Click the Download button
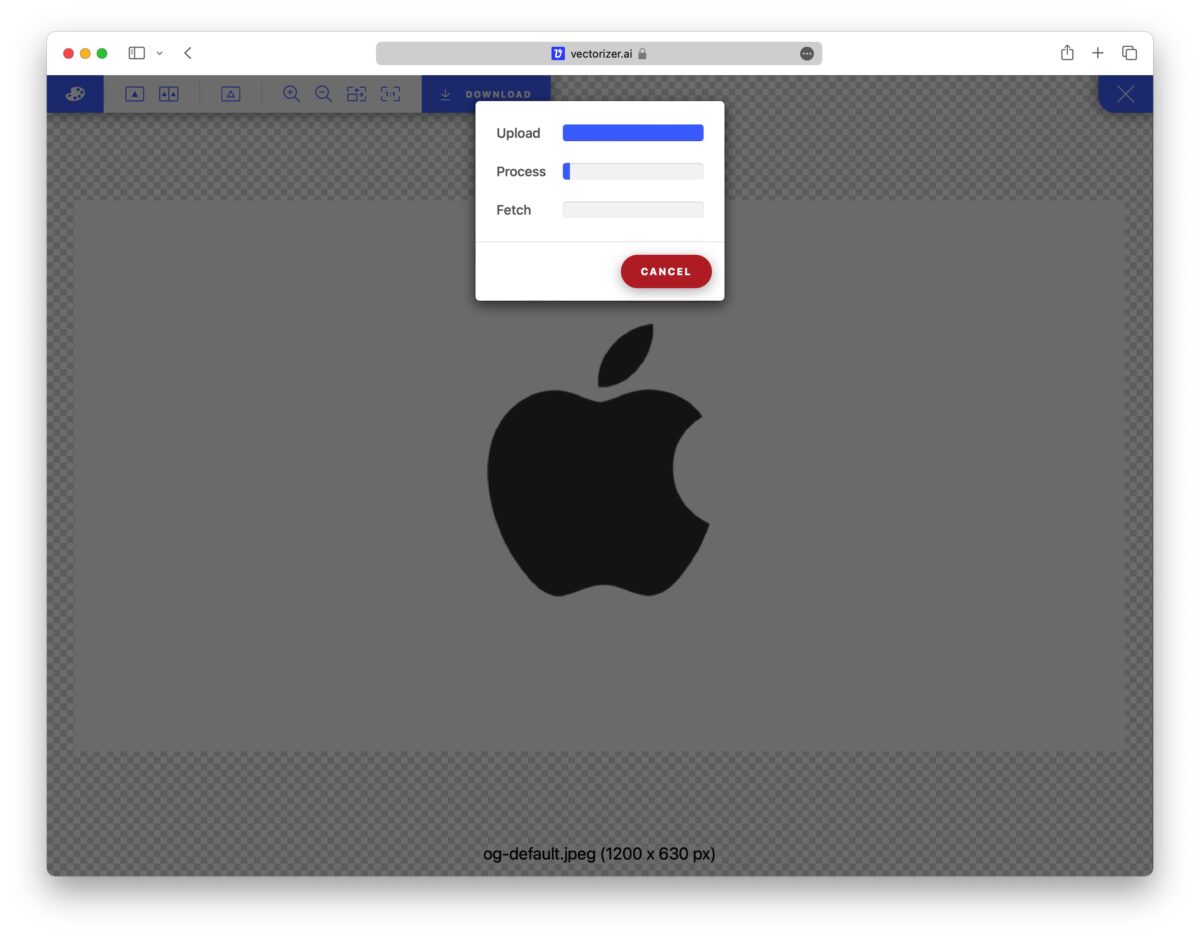The width and height of the screenshot is (1200, 938). pyautogui.click(x=486, y=94)
